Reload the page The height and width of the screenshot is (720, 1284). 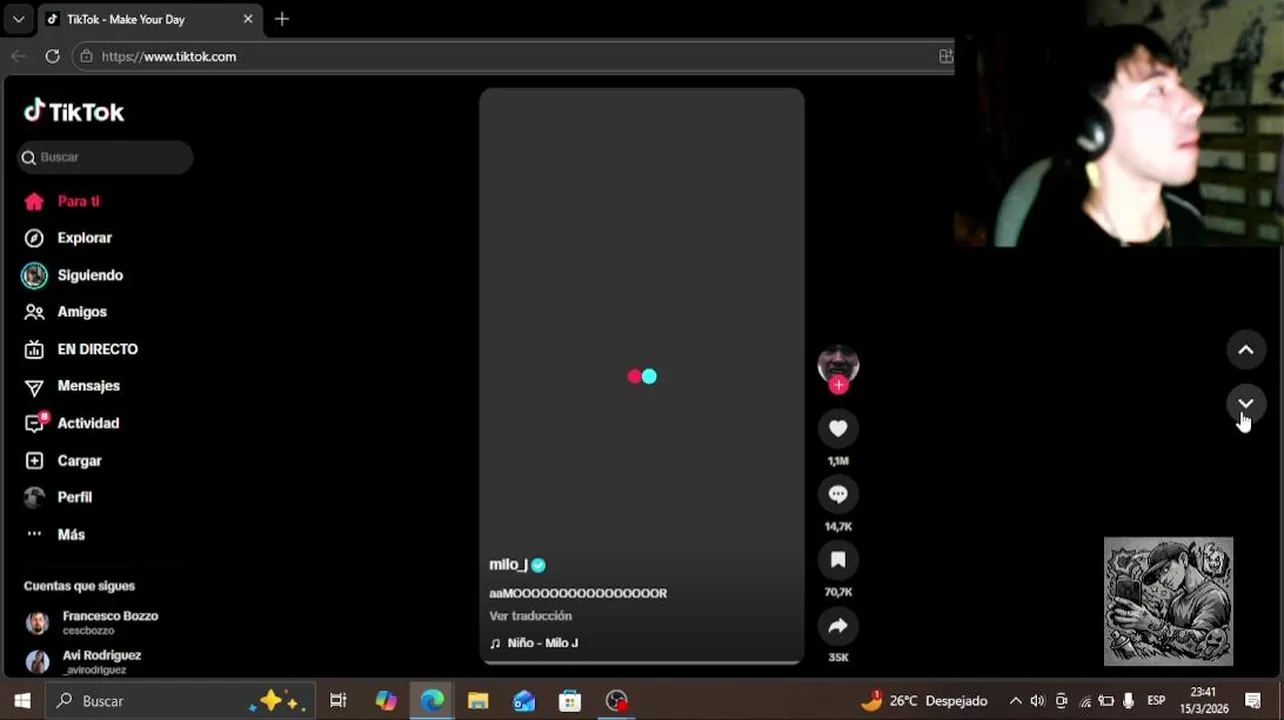[x=52, y=56]
